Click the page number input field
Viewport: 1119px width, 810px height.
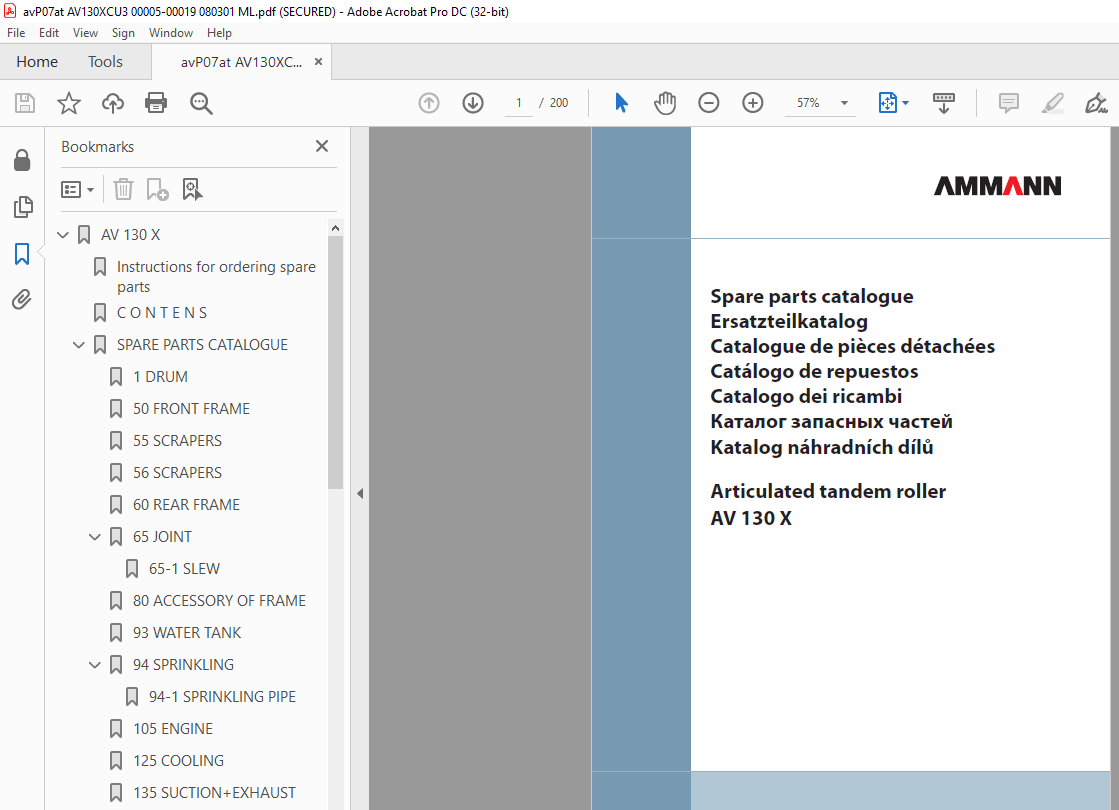point(519,103)
